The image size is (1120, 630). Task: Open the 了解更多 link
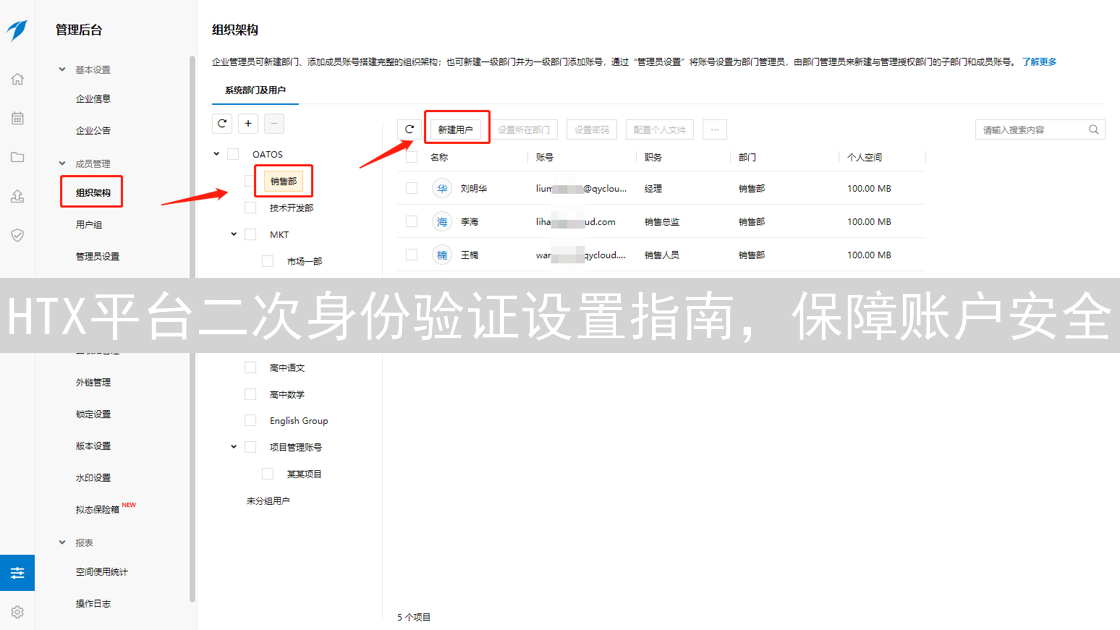(1039, 62)
